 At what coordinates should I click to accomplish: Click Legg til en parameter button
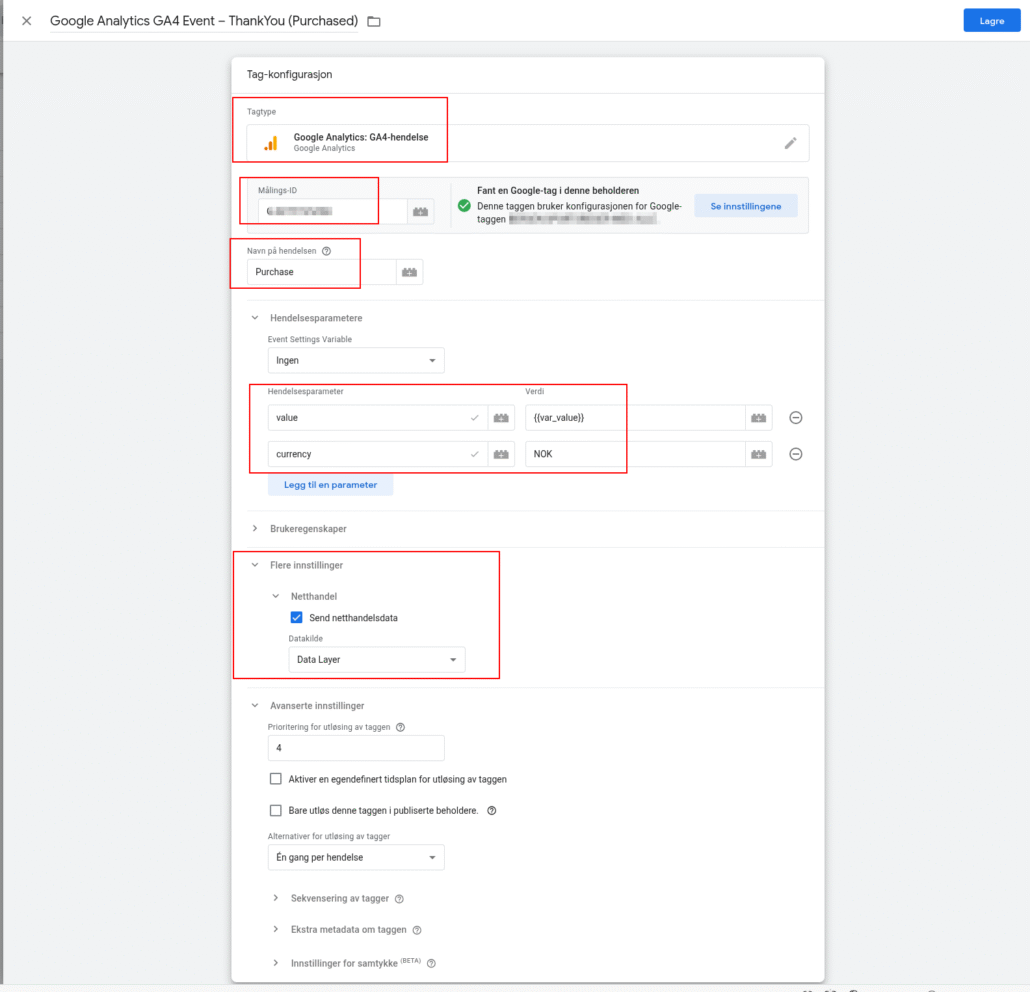click(330, 485)
